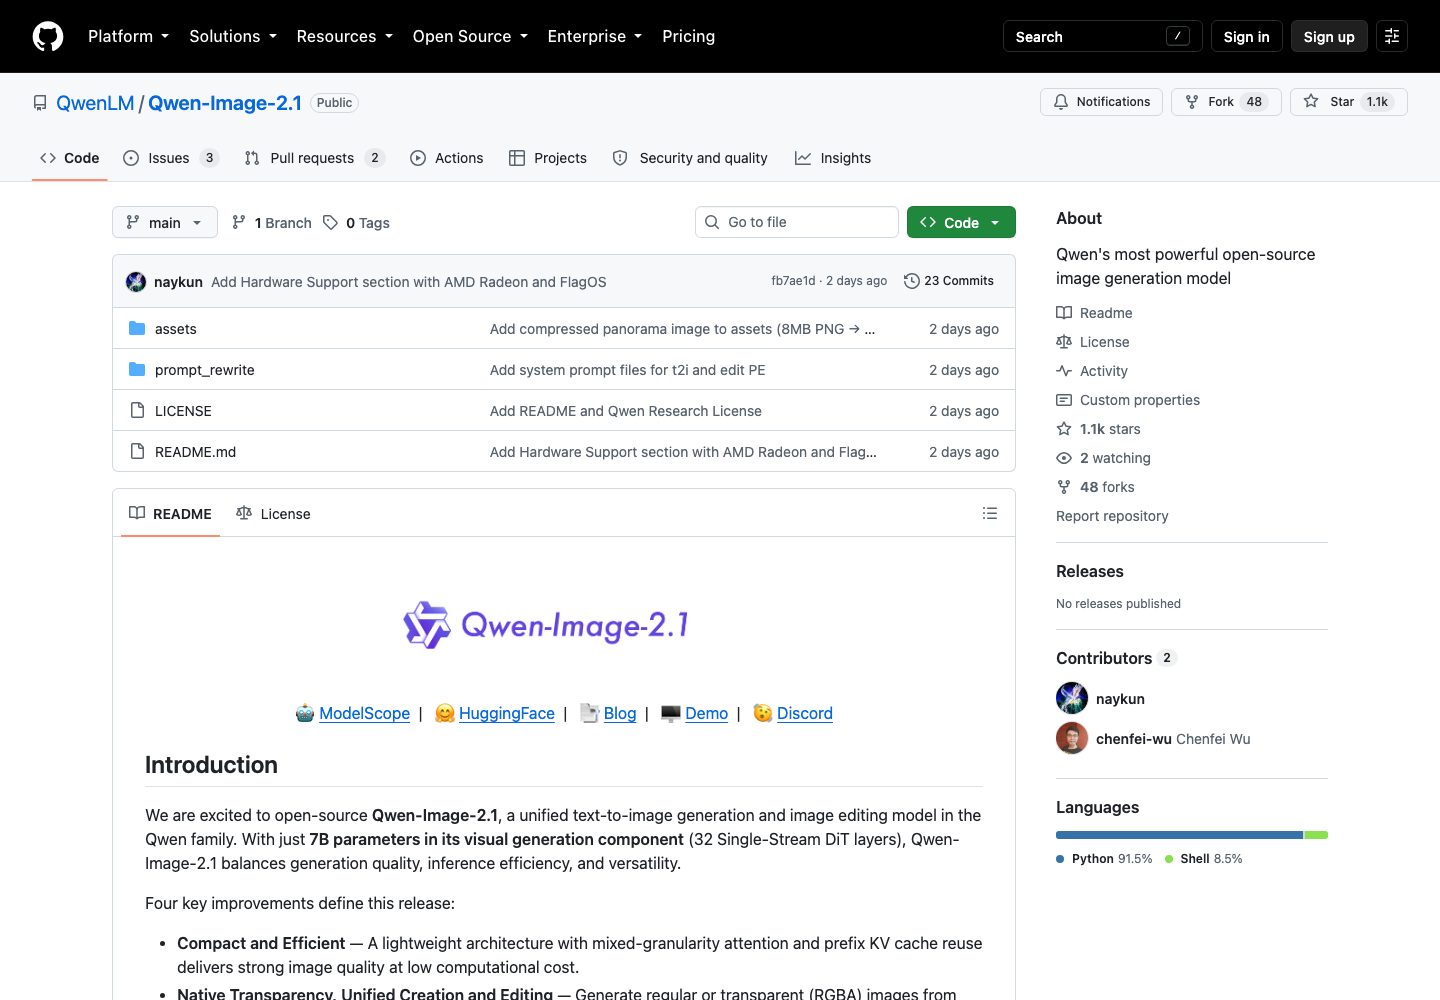The height and width of the screenshot is (1000, 1440).
Task: Open the header settings sliders icon
Action: pos(1392,36)
